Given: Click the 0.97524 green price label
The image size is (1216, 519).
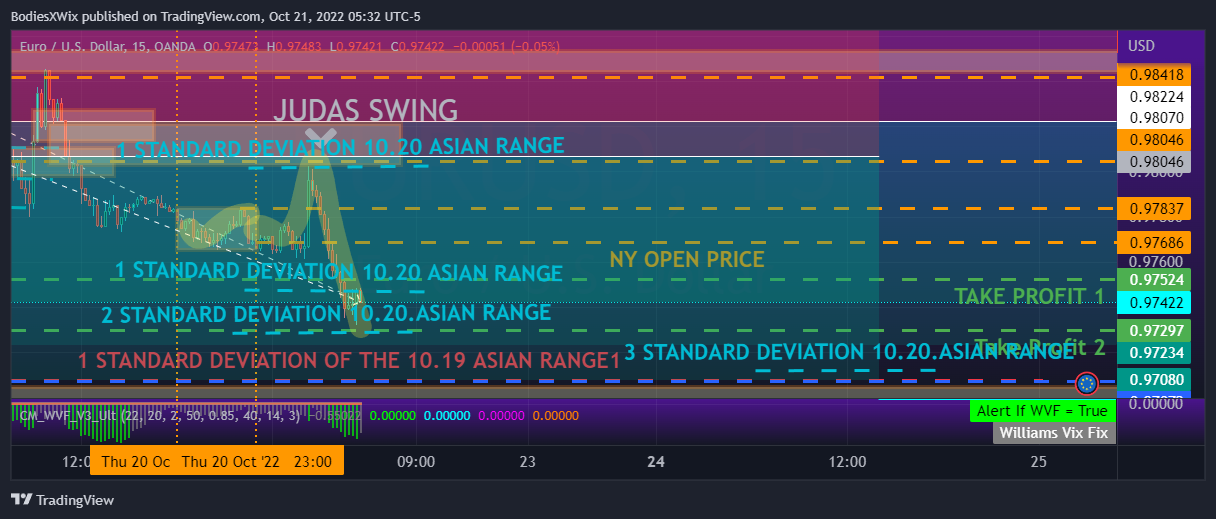Looking at the screenshot, I should click(x=1156, y=279).
